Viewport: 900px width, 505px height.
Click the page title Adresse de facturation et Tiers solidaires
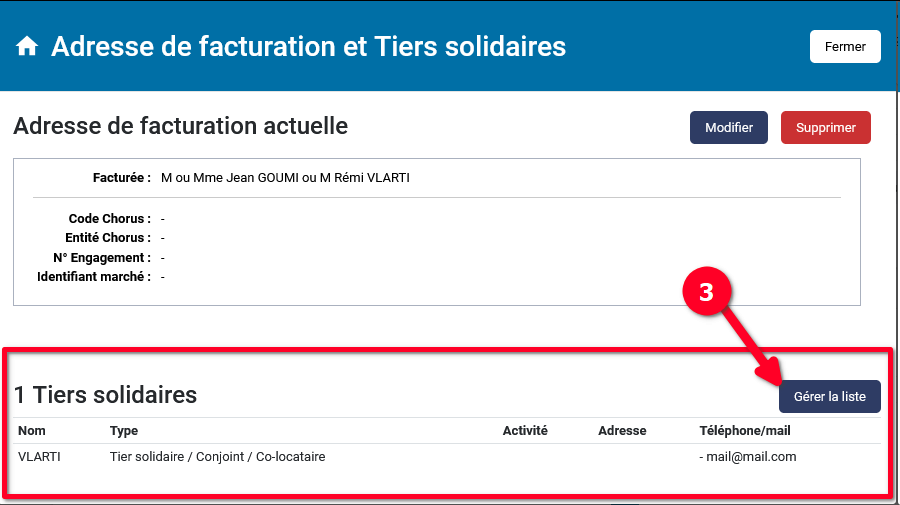click(308, 47)
